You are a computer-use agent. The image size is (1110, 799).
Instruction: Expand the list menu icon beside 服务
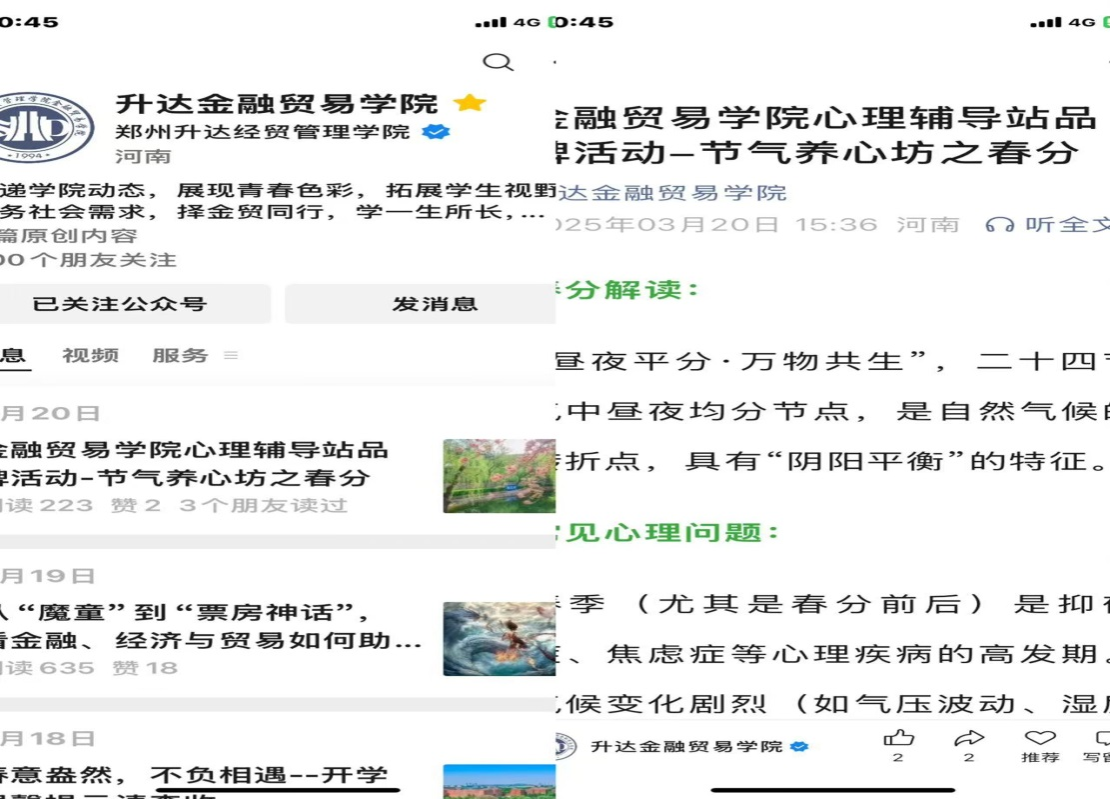231,355
